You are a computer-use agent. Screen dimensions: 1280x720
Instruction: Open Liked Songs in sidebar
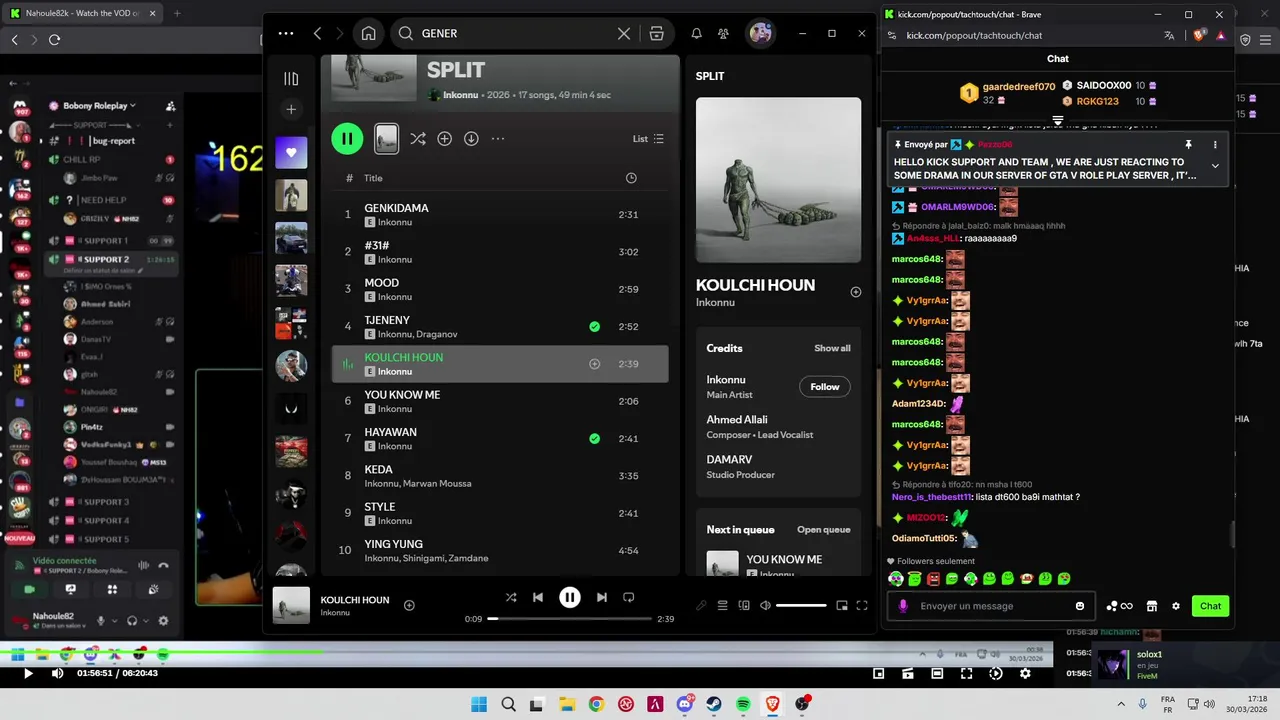(x=291, y=153)
